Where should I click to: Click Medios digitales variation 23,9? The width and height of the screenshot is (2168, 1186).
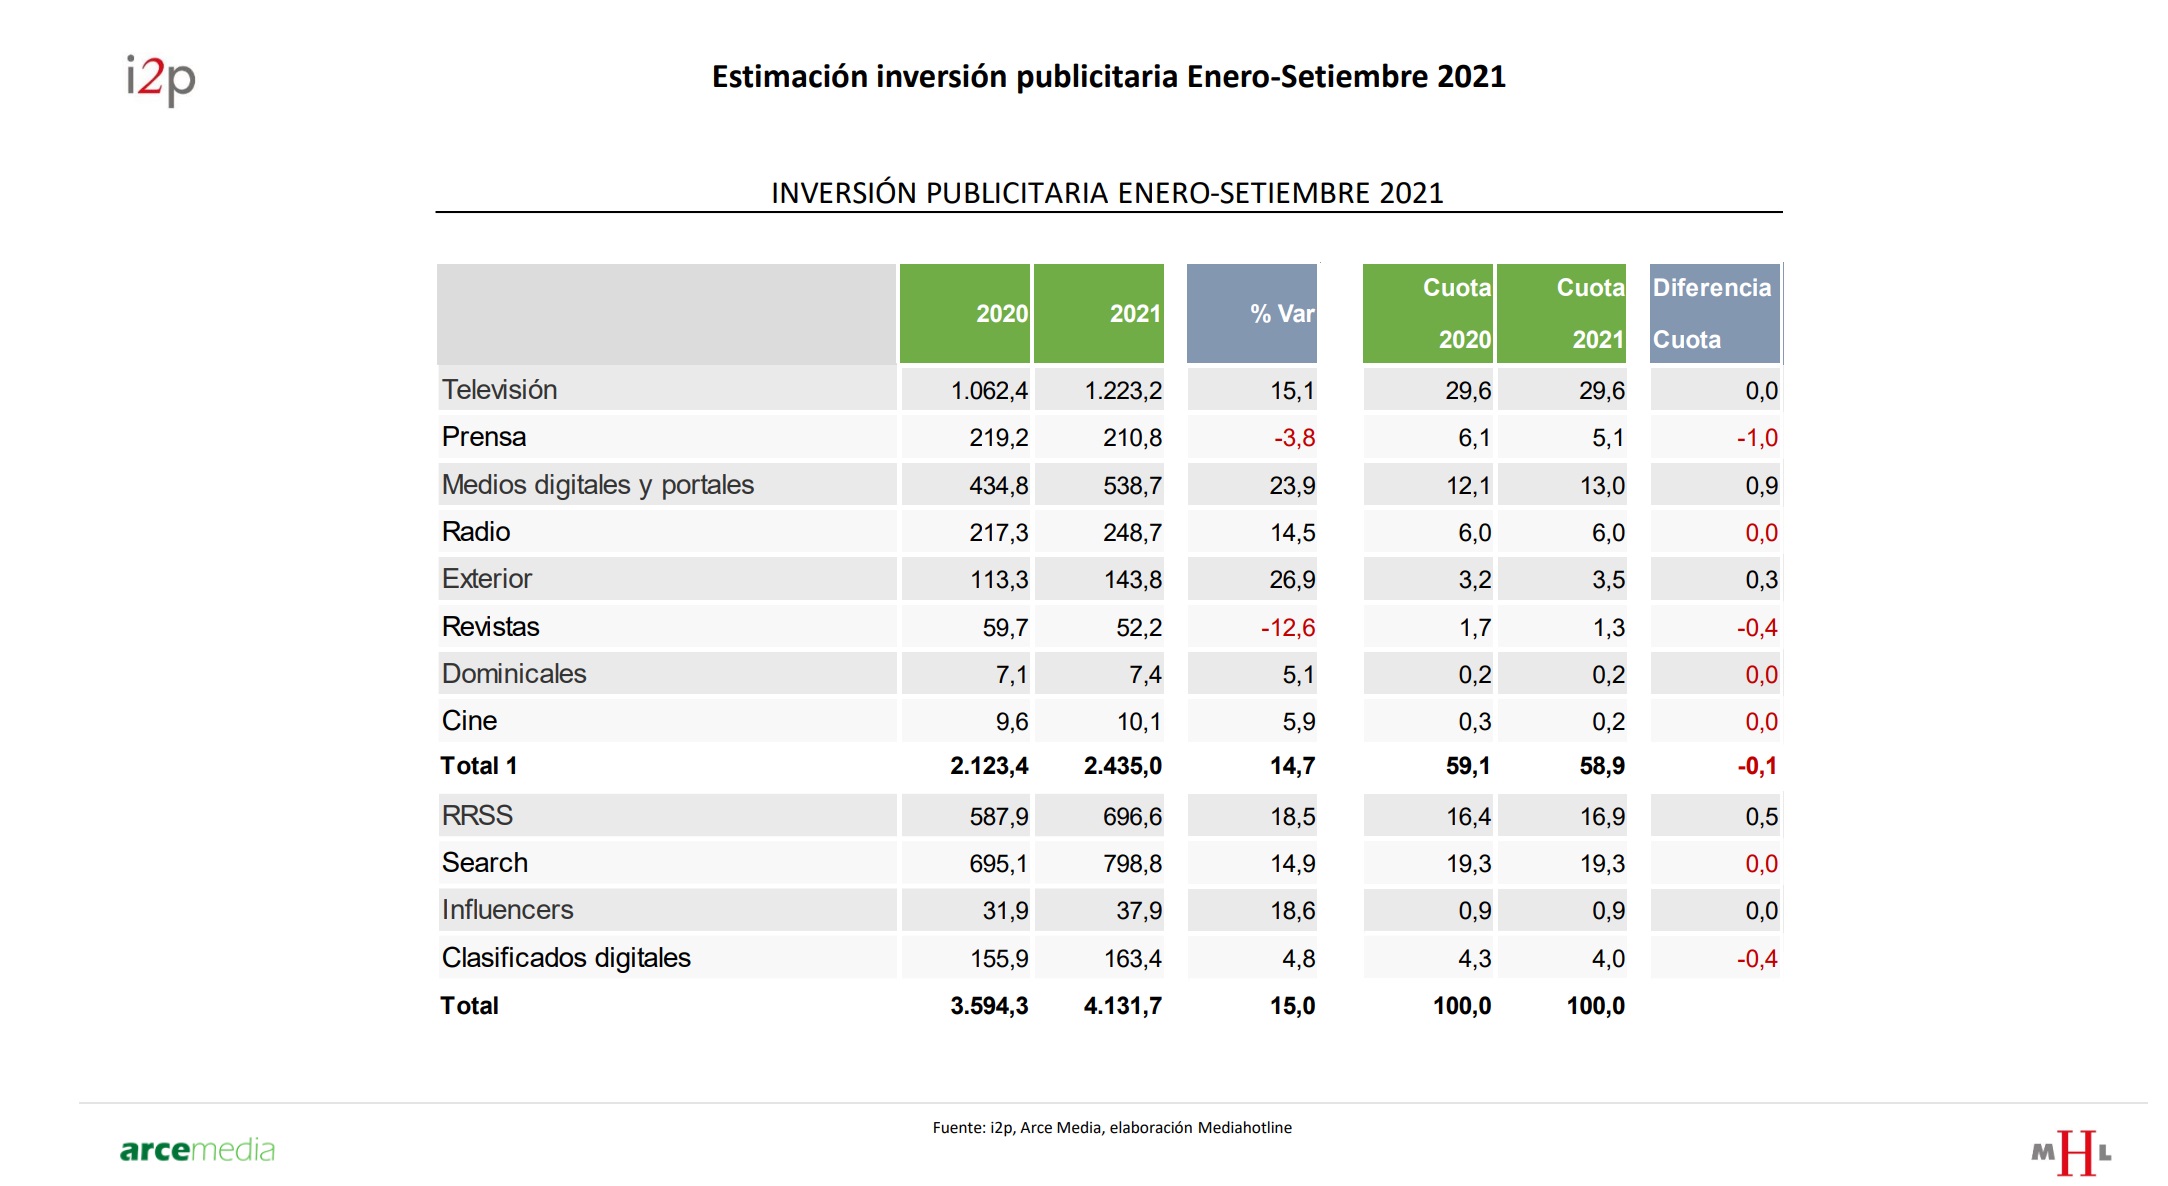[1293, 486]
